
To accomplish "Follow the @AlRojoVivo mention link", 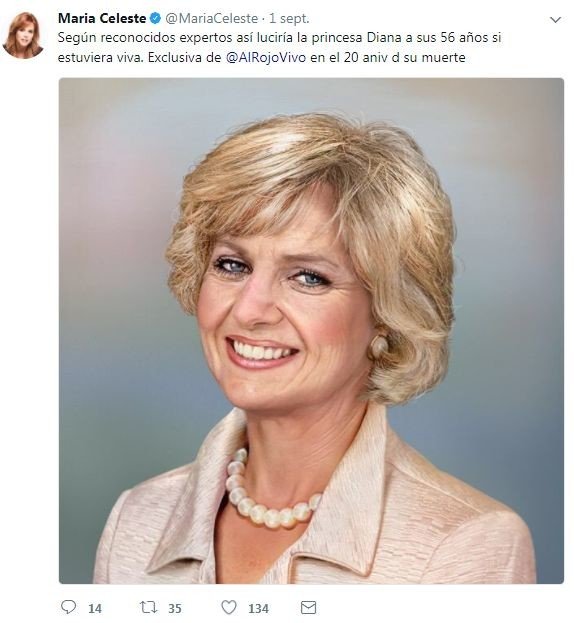I will [266, 58].
